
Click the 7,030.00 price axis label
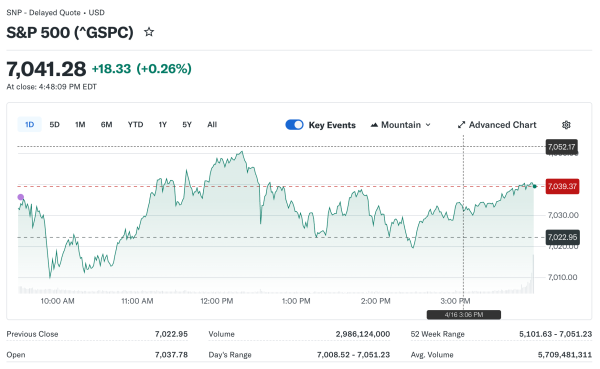click(x=563, y=215)
